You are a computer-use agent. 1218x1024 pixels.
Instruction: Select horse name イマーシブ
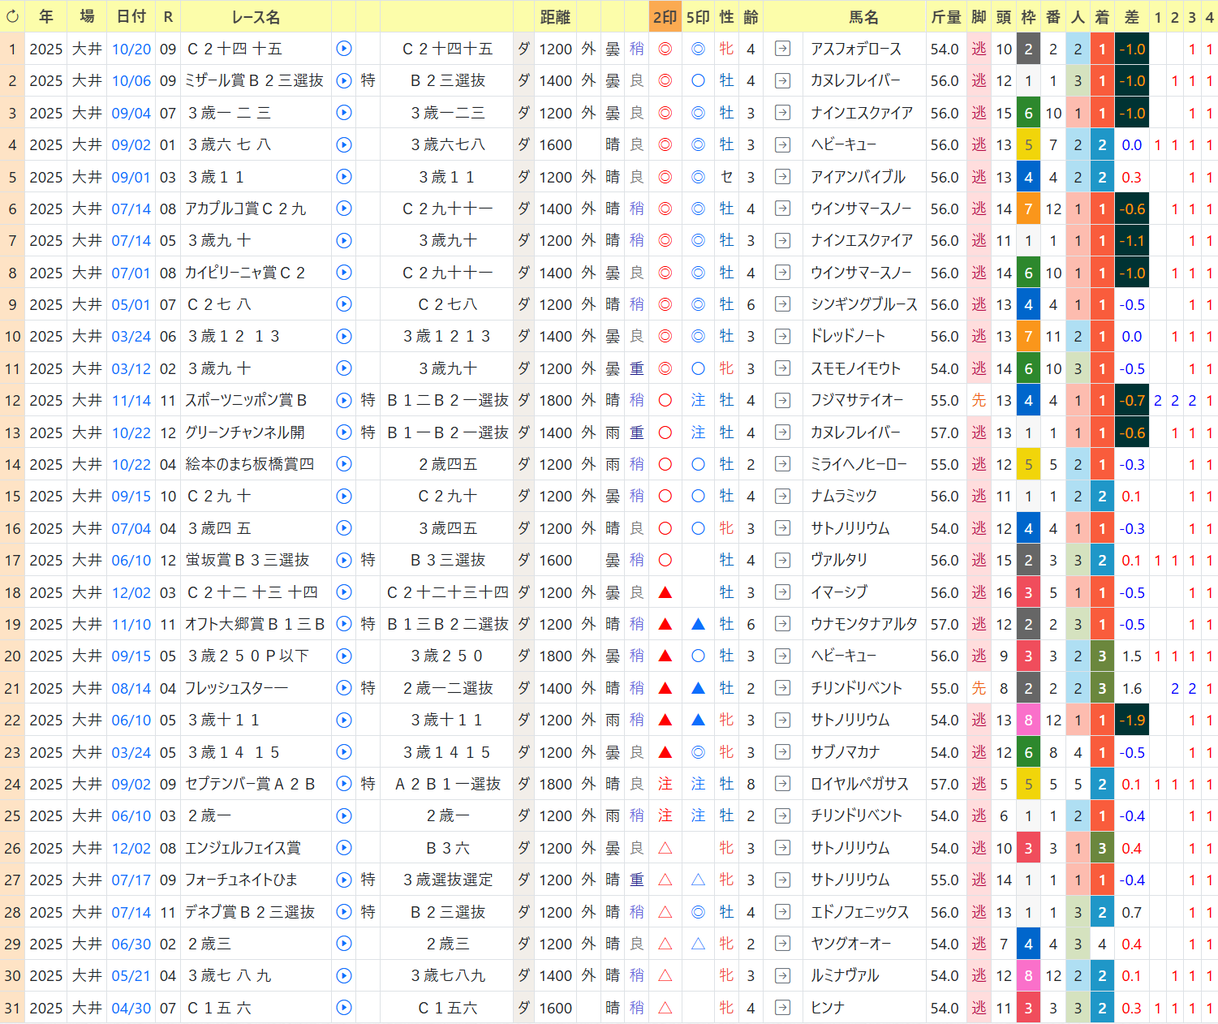coord(839,592)
